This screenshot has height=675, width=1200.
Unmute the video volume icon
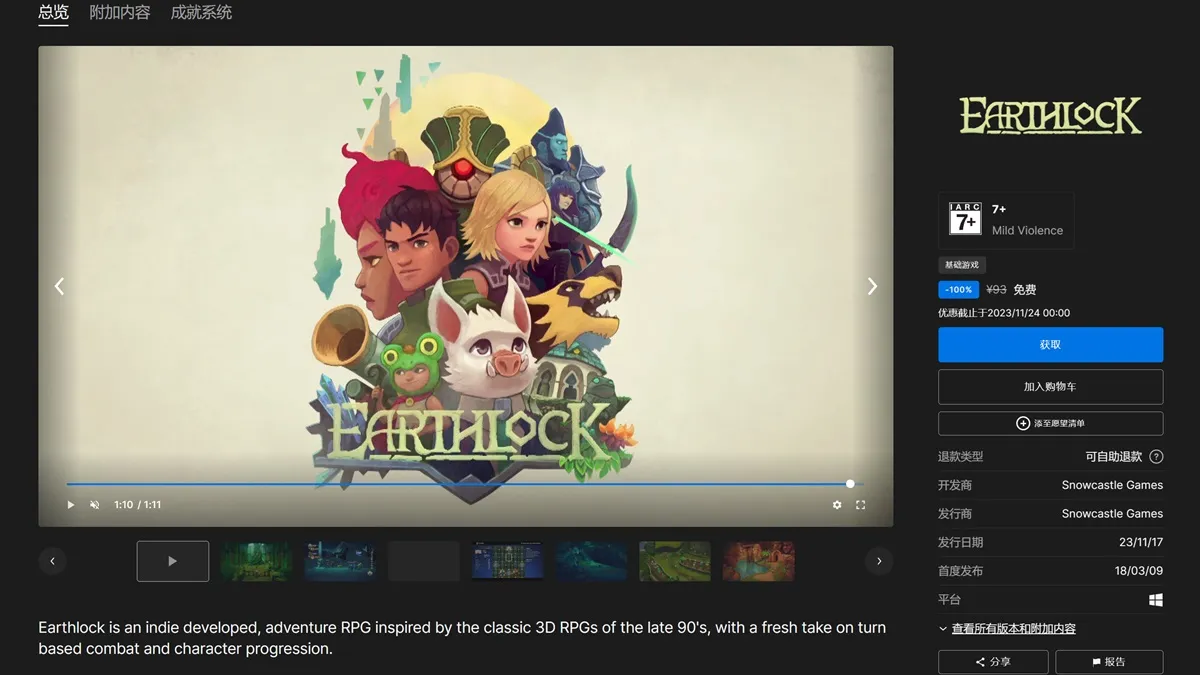pos(94,505)
